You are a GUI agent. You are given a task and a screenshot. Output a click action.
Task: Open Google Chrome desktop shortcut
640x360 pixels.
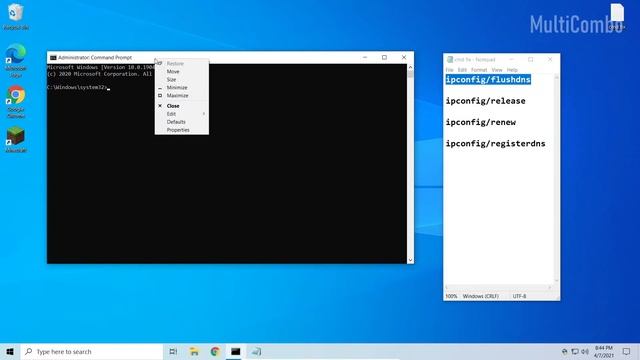tap(16, 102)
